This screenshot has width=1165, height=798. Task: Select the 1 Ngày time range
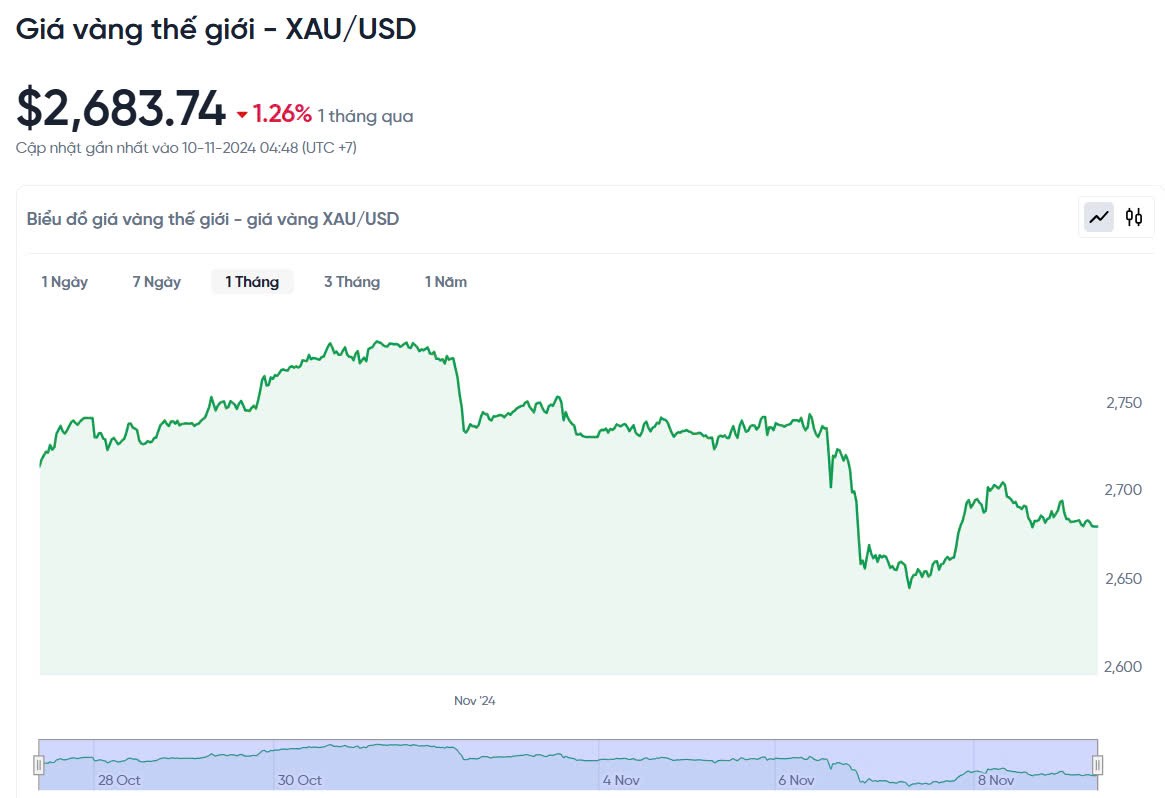65,282
